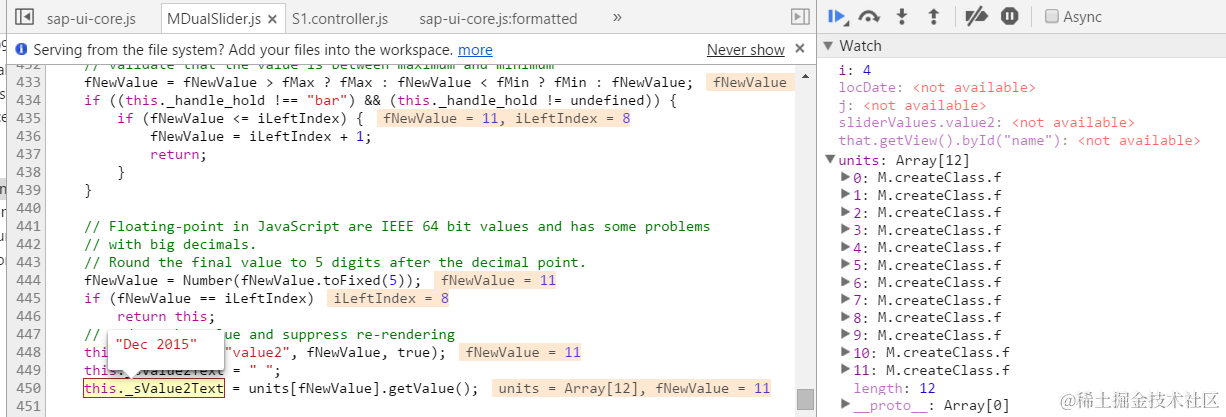The image size is (1226, 417).
Task: Click the inline 'iLeftIndex = 8' value on line 445
Action: [x=391, y=298]
